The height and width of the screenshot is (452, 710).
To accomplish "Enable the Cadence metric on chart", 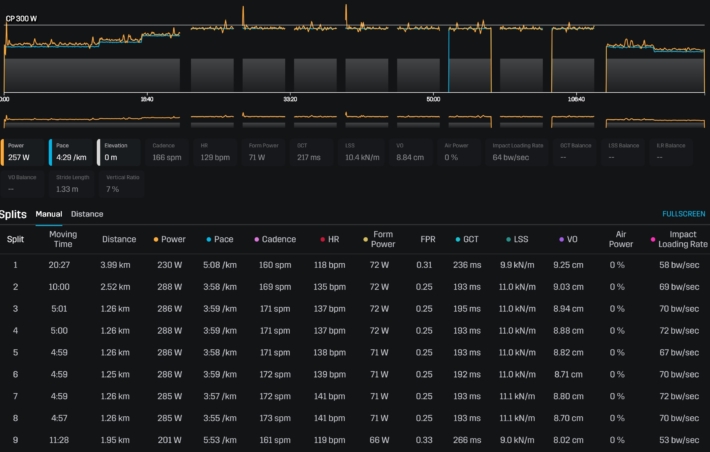I will (x=168, y=151).
